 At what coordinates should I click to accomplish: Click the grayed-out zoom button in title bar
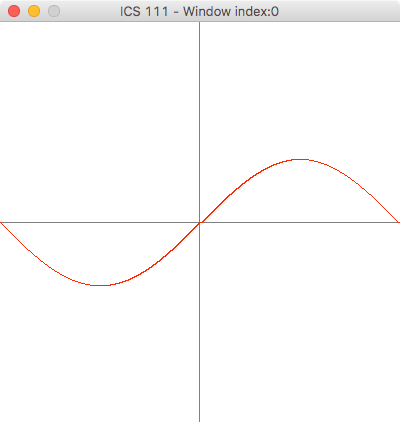54,11
